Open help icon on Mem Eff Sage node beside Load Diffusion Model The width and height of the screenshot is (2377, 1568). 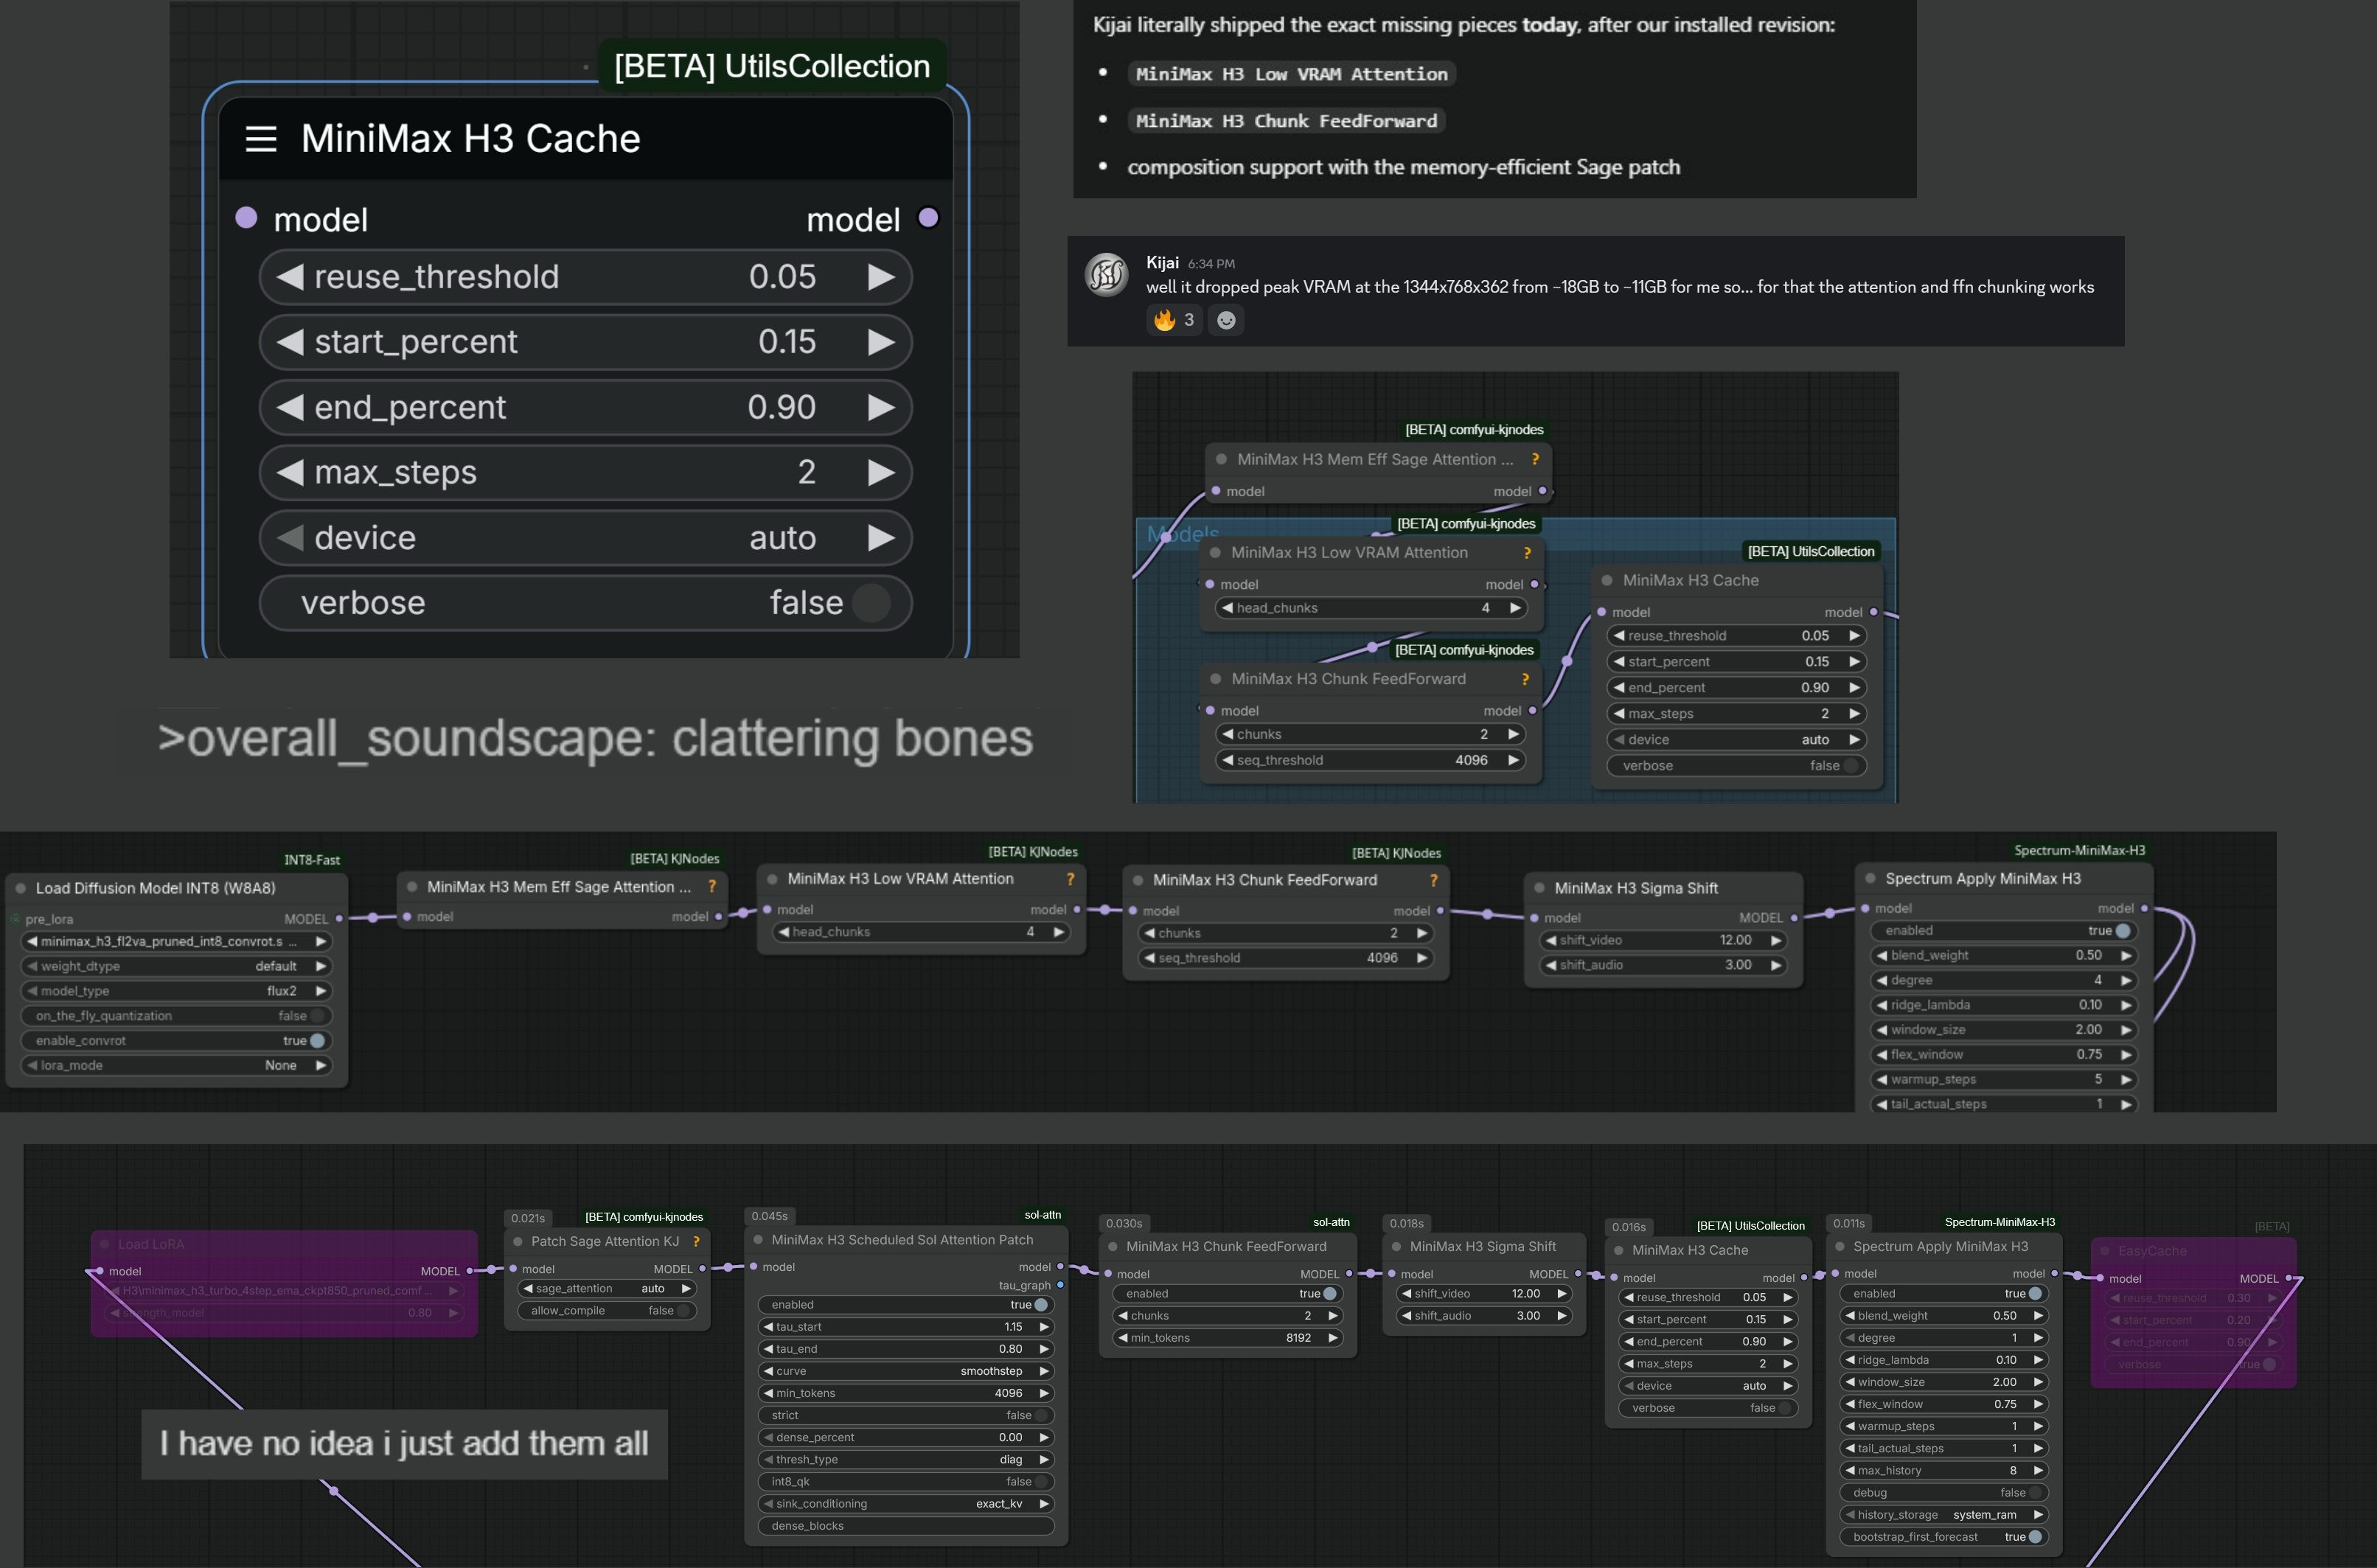[x=712, y=887]
